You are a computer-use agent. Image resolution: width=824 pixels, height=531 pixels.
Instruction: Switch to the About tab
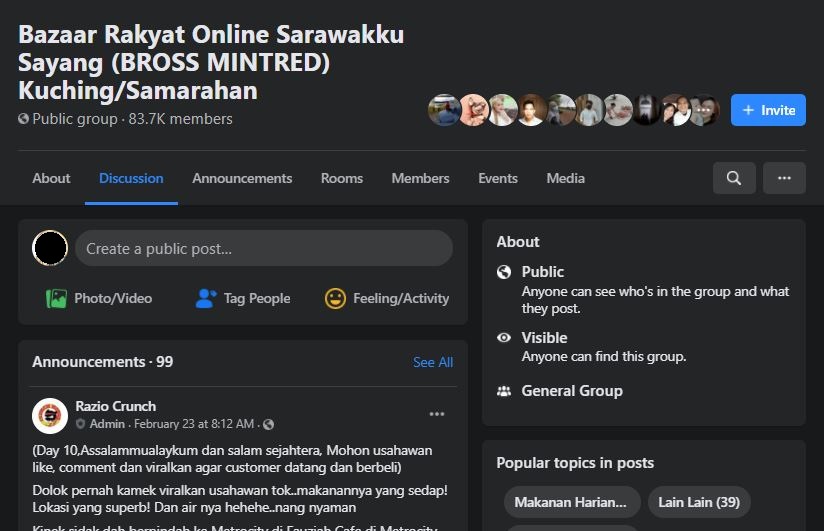click(51, 178)
